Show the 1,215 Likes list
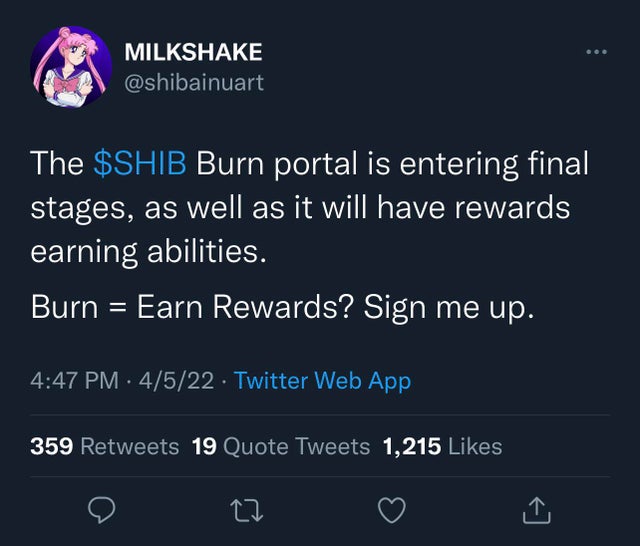The height and width of the screenshot is (546, 640). 442,446
